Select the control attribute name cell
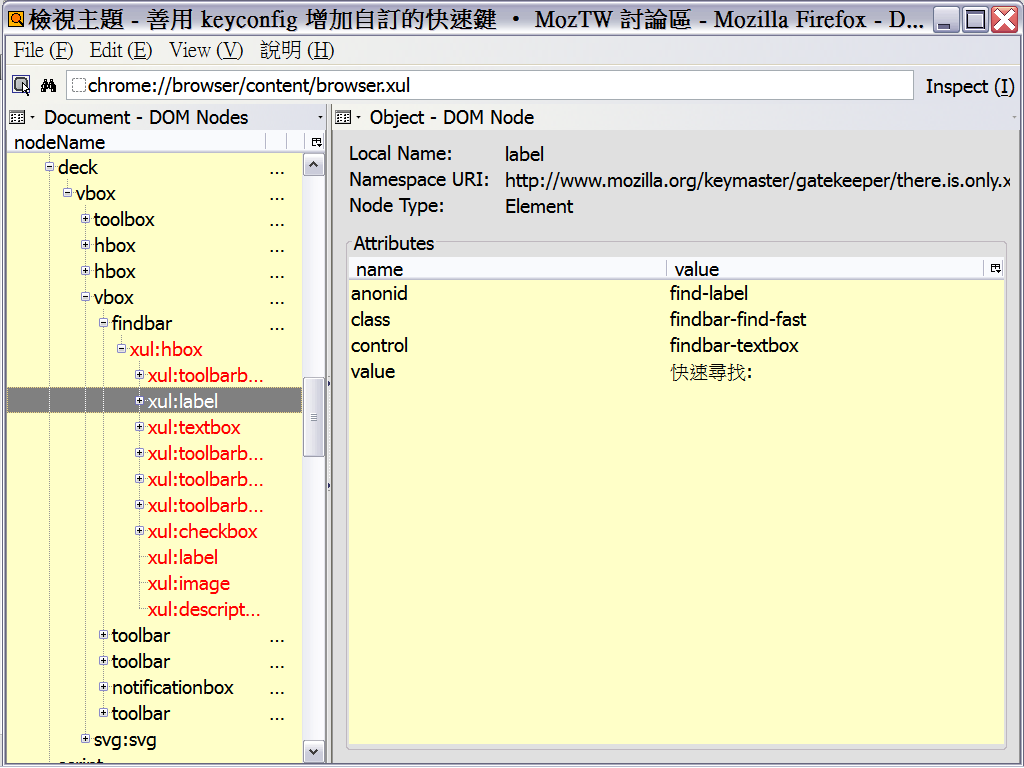The image size is (1024, 768). 379,345
